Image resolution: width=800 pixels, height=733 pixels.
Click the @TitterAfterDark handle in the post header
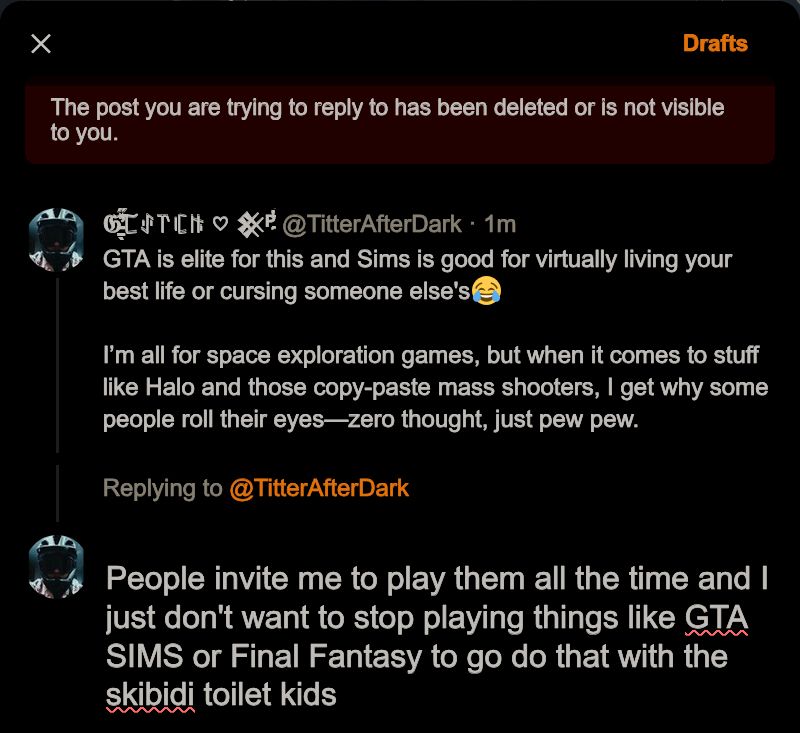(371, 224)
